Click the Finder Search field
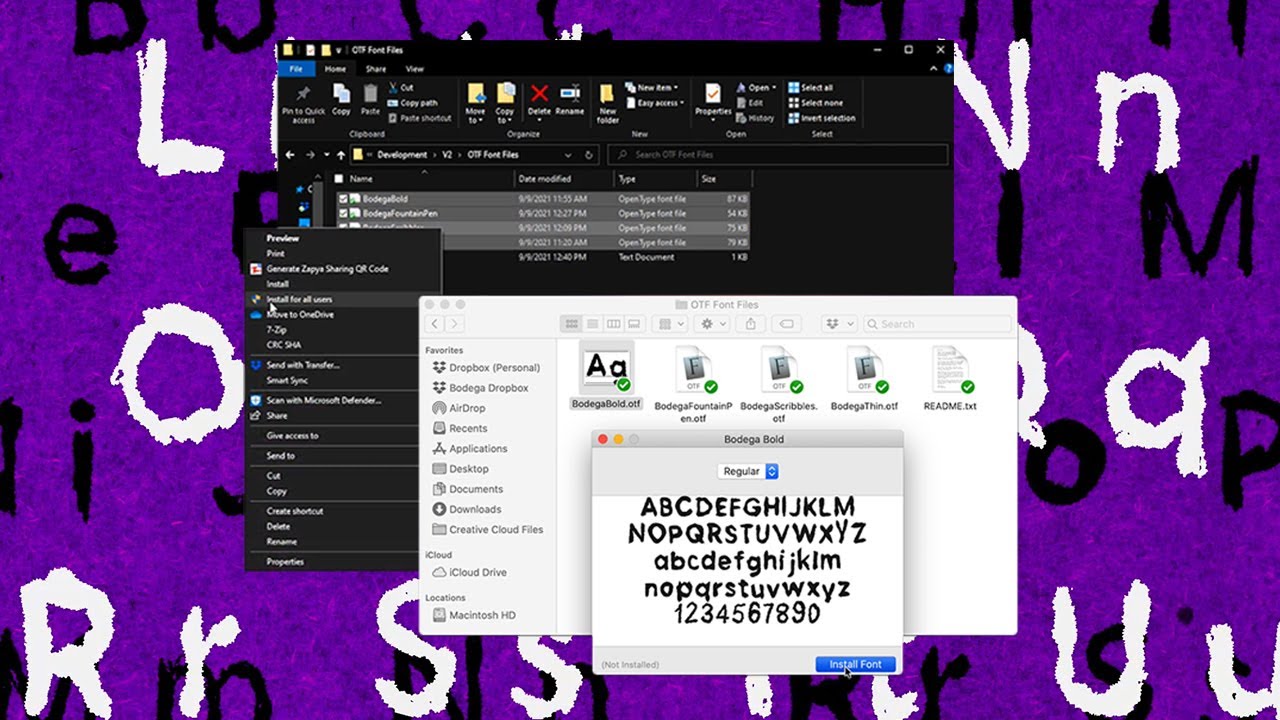Viewport: 1280px width, 720px height. [x=938, y=324]
